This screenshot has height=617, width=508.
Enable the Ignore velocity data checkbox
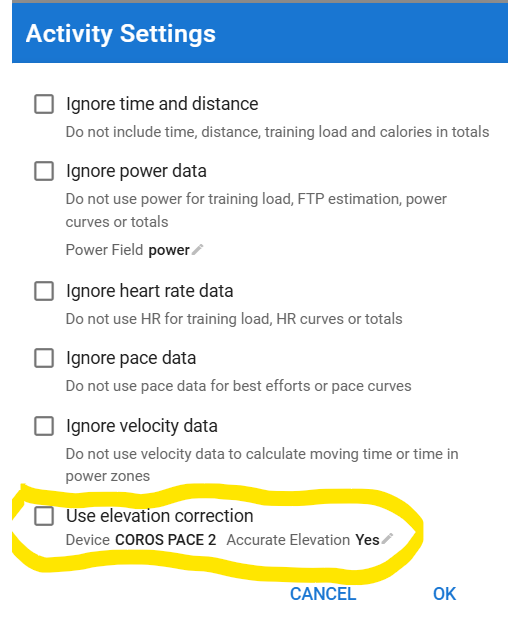tap(44, 426)
